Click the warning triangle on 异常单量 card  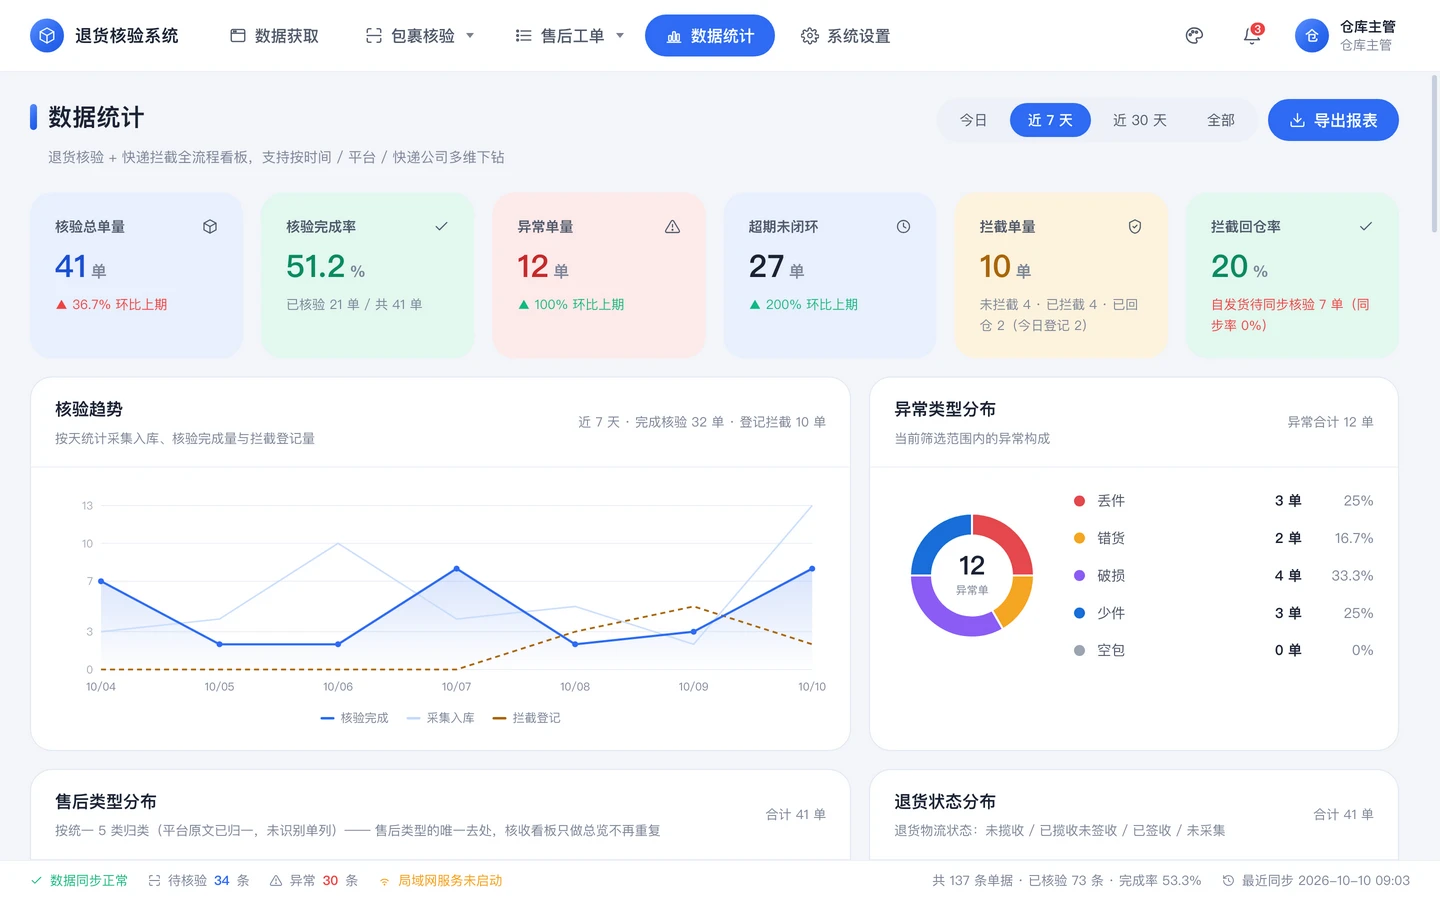(672, 227)
